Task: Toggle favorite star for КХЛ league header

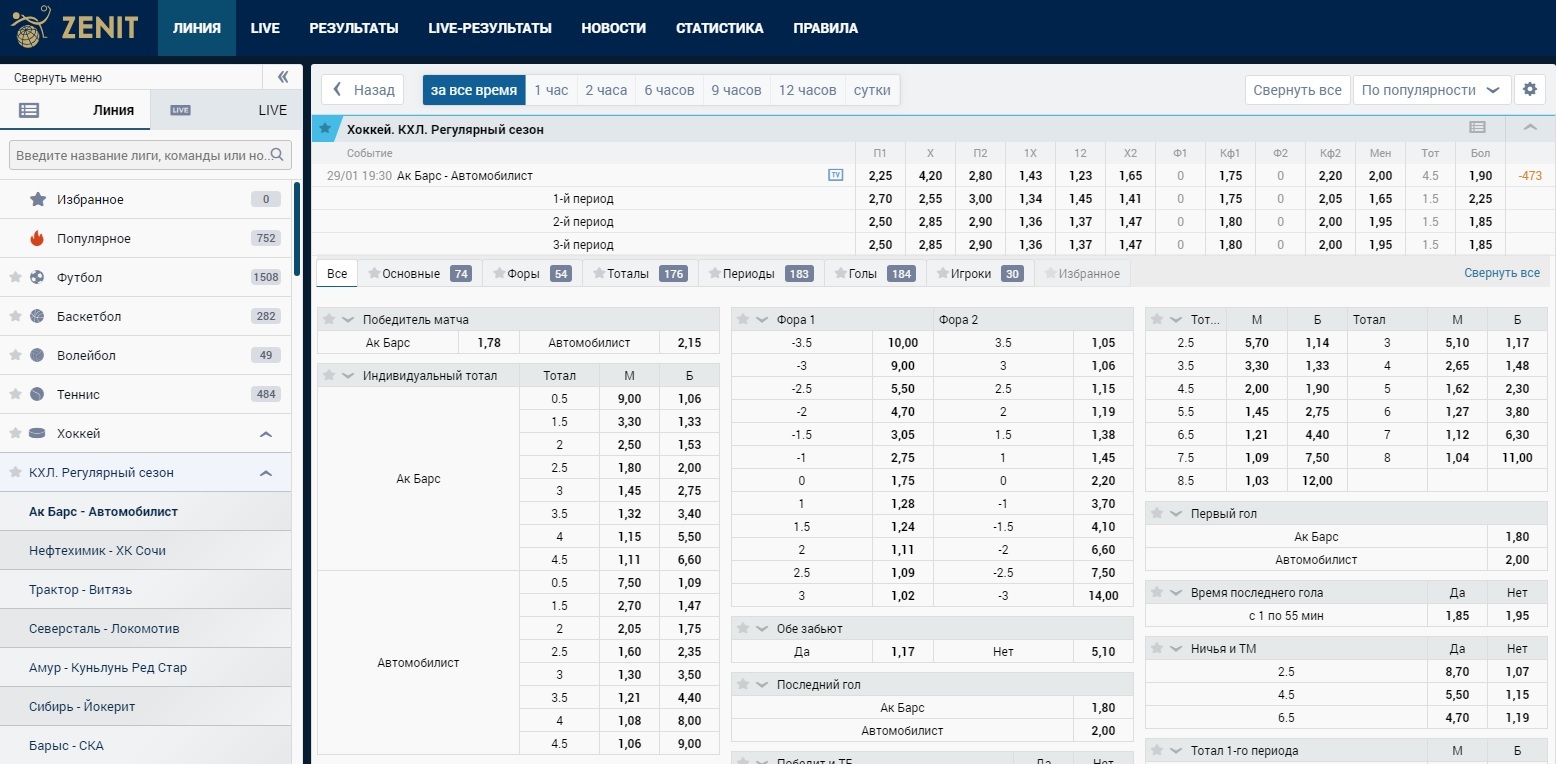Action: click(x=325, y=129)
